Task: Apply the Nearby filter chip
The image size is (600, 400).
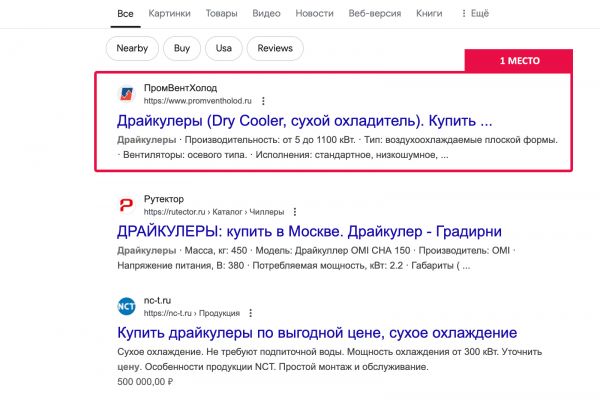Action: 132,48
